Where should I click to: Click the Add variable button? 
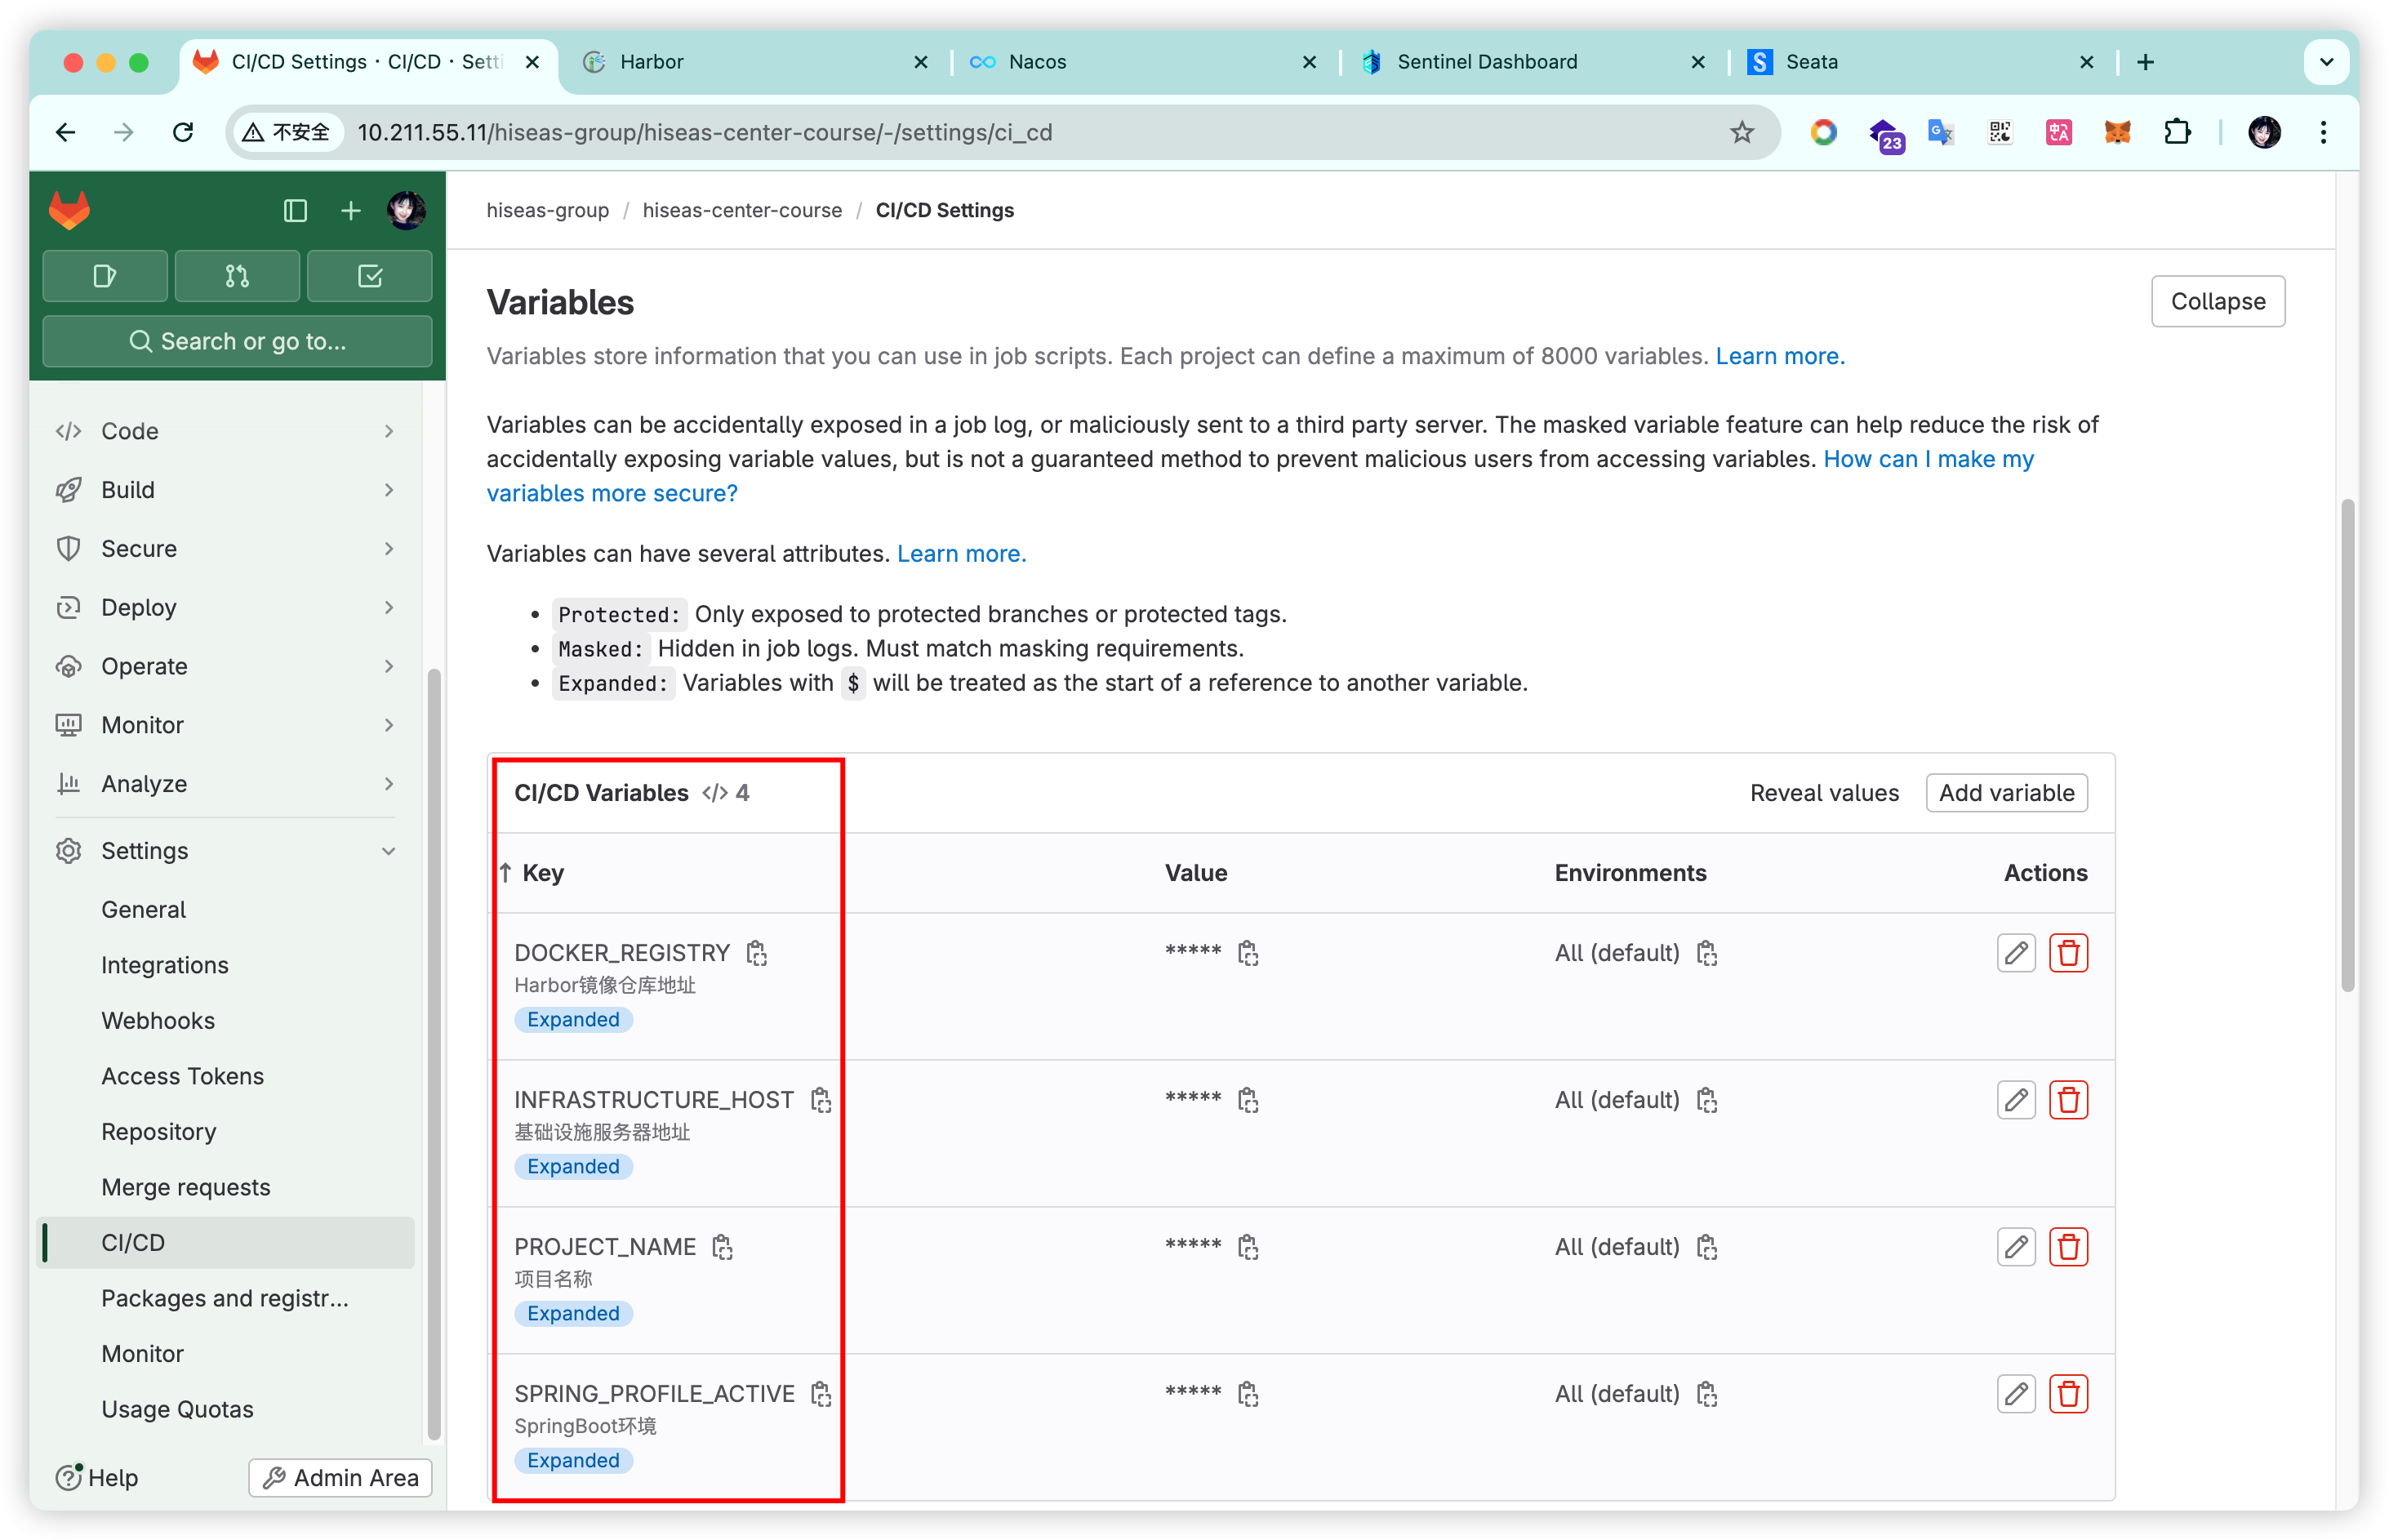[x=2008, y=791]
